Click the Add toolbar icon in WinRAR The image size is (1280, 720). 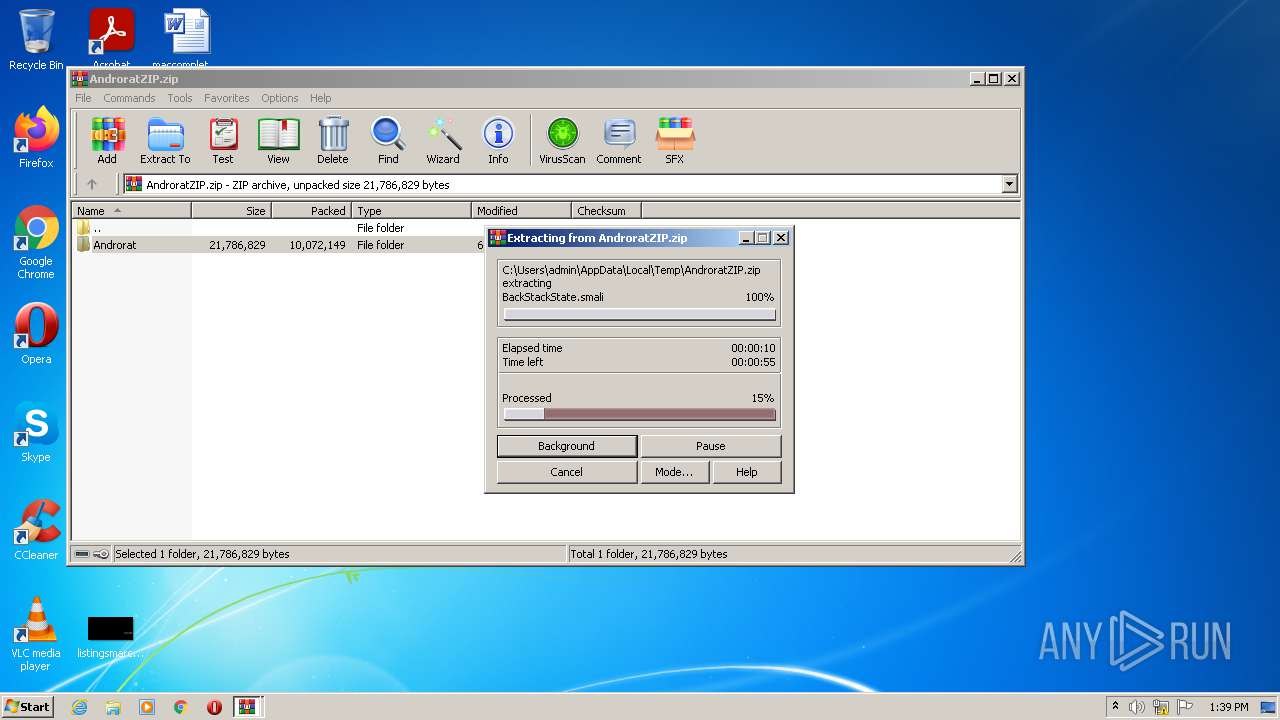tap(107, 140)
